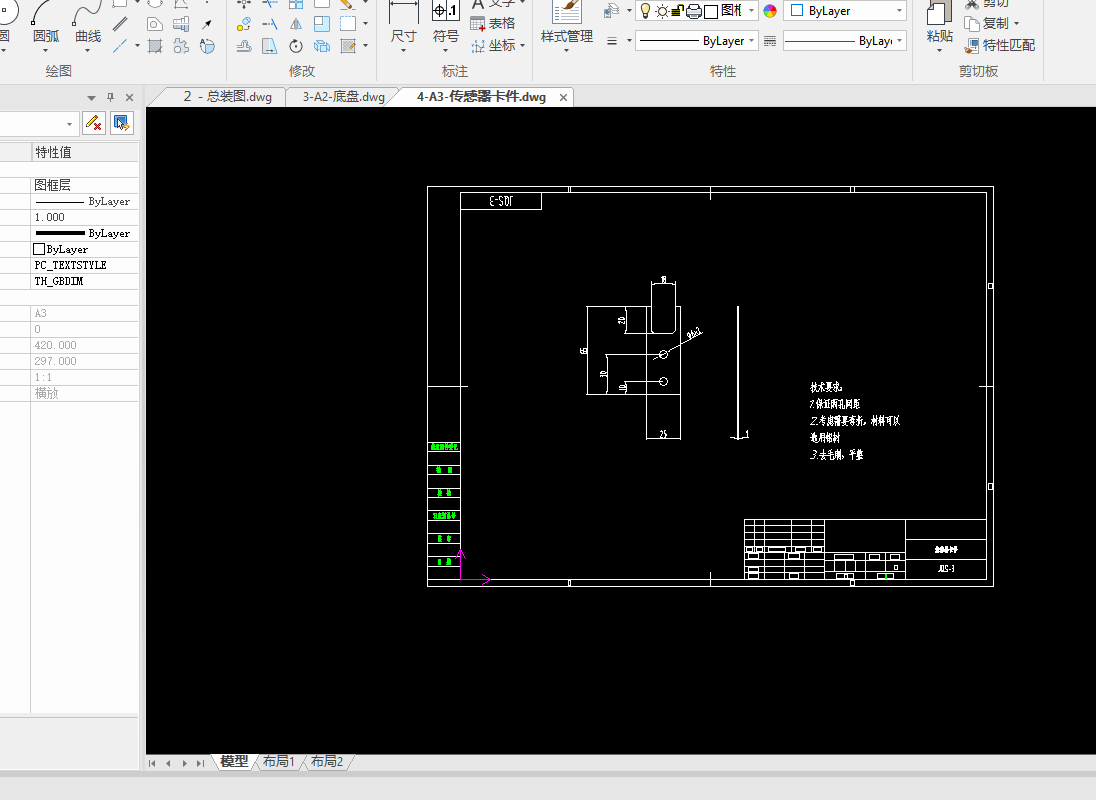The height and width of the screenshot is (800, 1096).
Task: Expand the 粘贴 dropdown arrow
Action: coord(939,51)
